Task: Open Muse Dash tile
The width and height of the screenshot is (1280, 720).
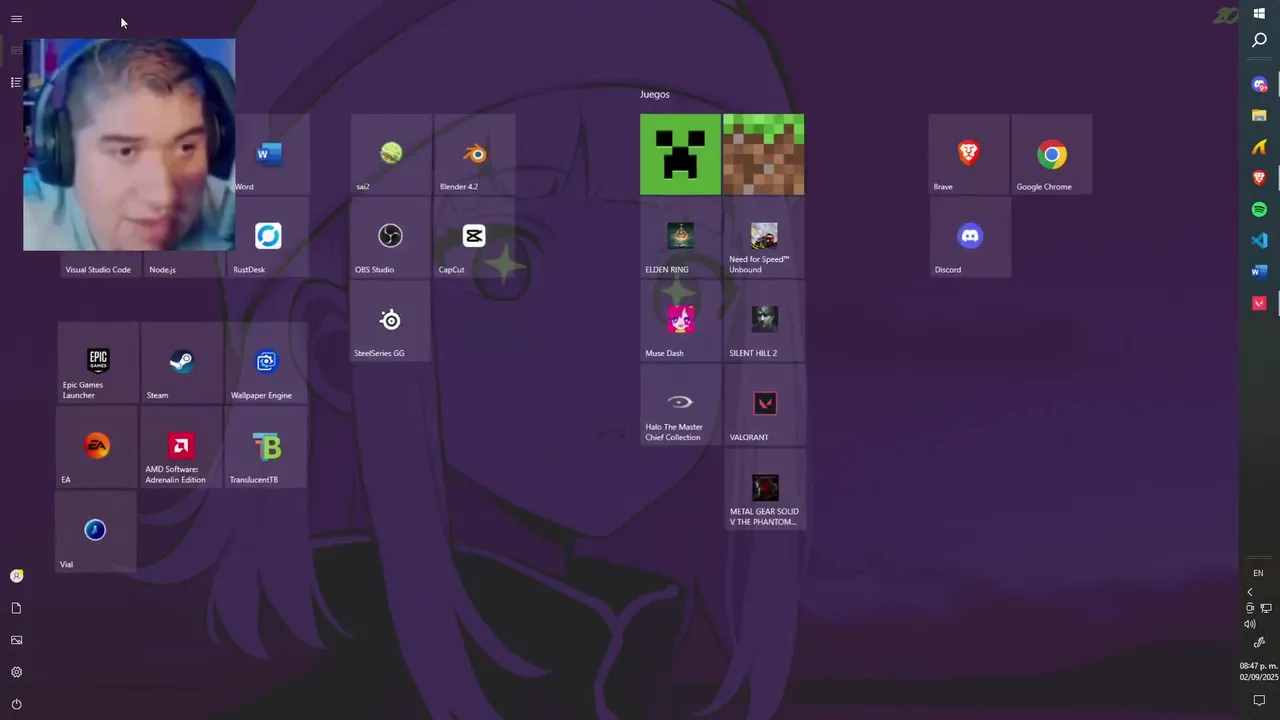Action: pyautogui.click(x=680, y=321)
